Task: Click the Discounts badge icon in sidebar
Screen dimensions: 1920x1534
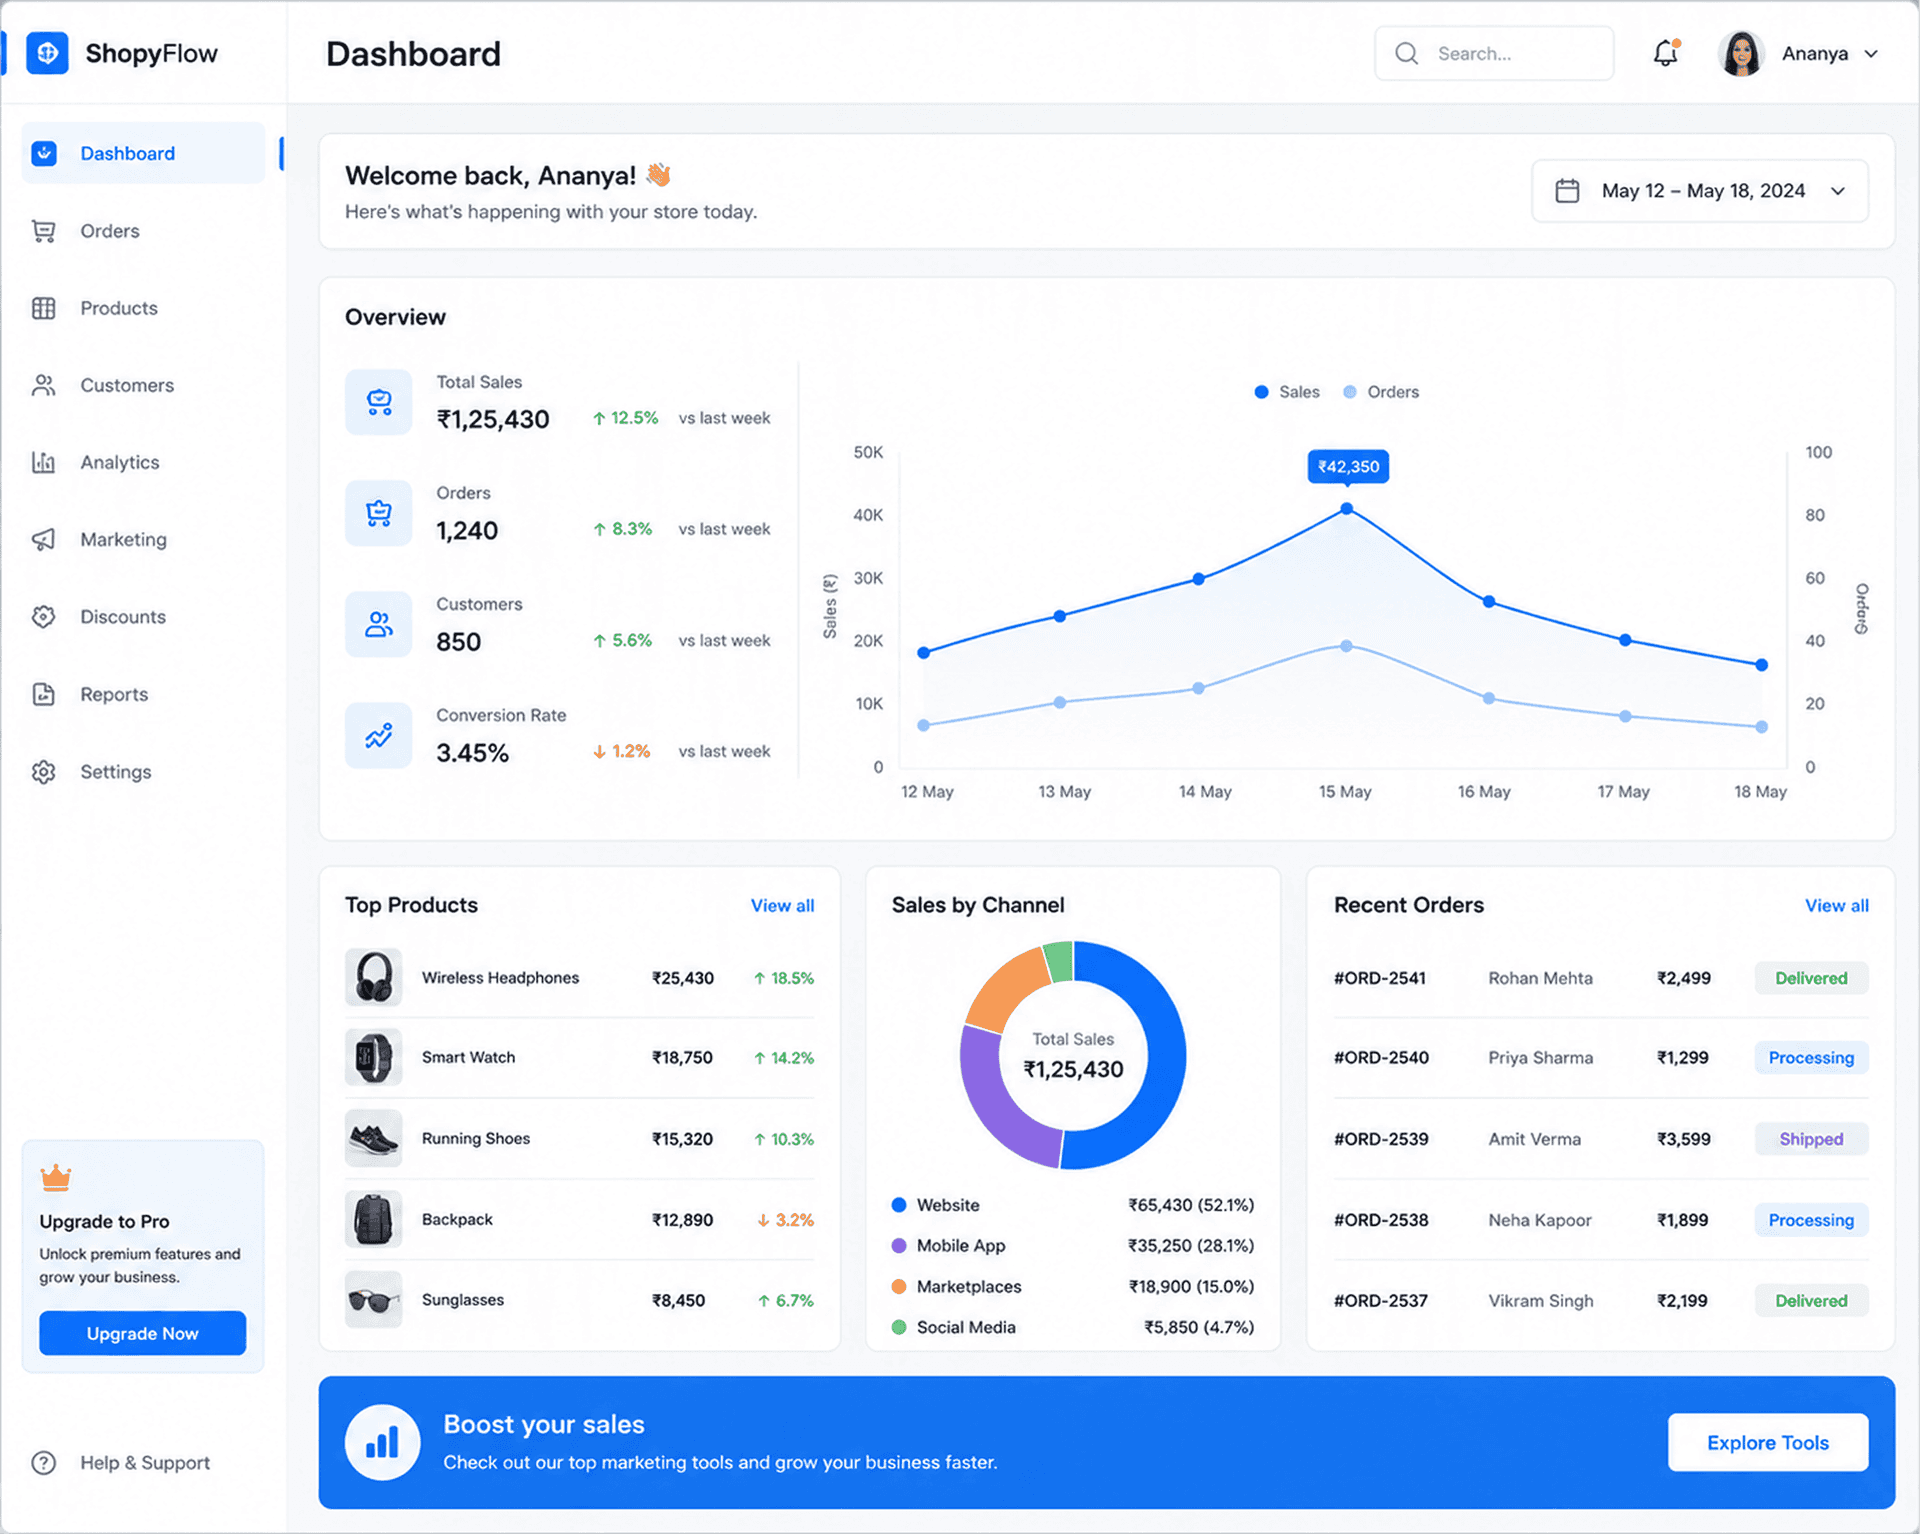Action: 44,617
